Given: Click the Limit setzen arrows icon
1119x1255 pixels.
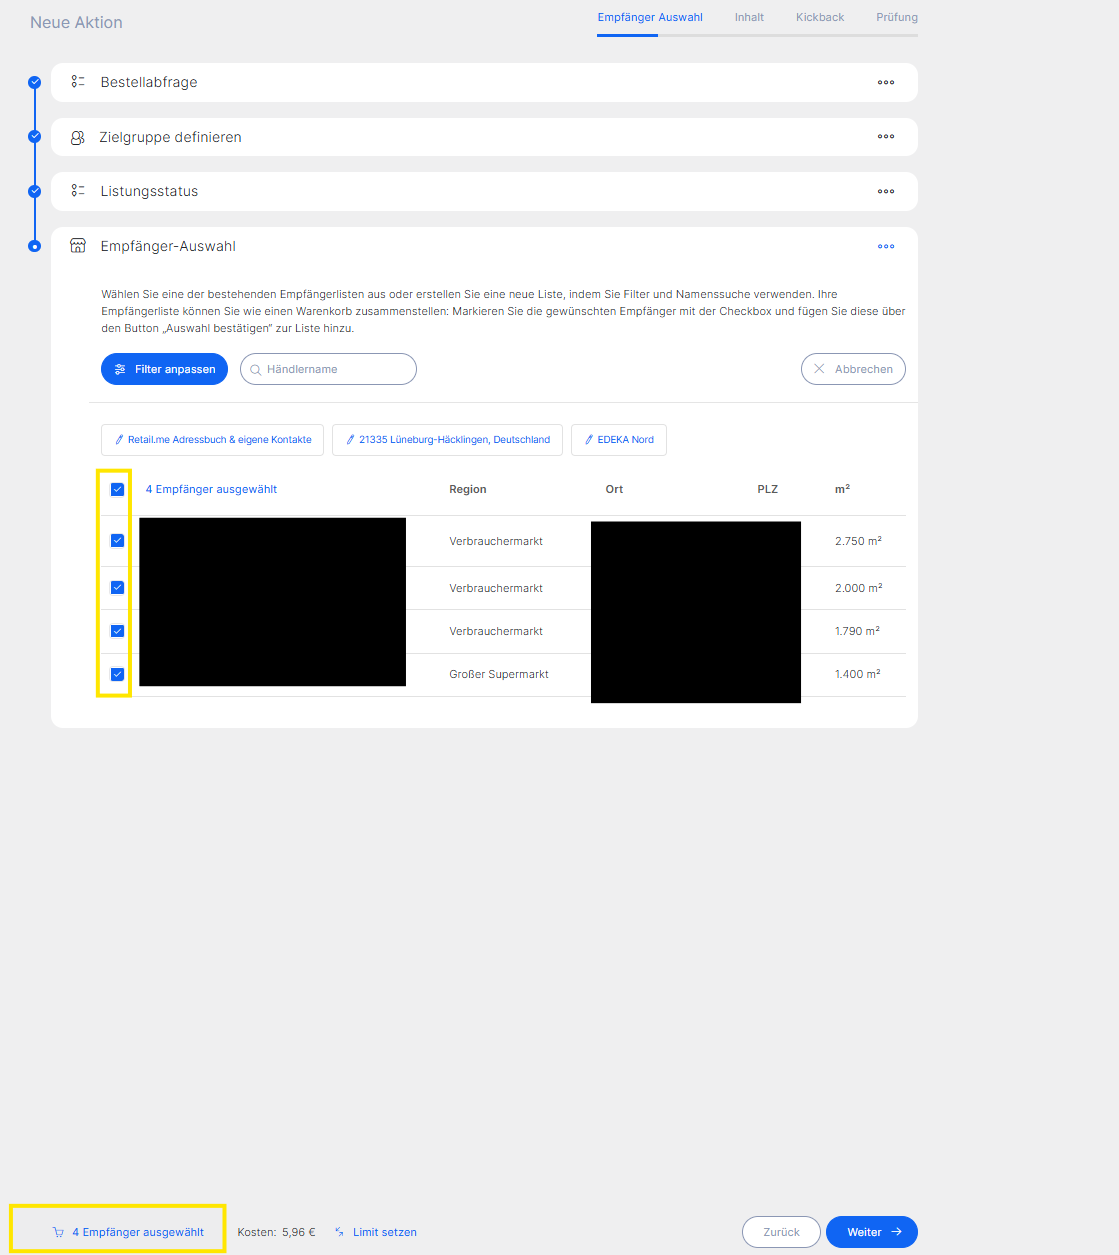Looking at the screenshot, I should coord(340,1232).
